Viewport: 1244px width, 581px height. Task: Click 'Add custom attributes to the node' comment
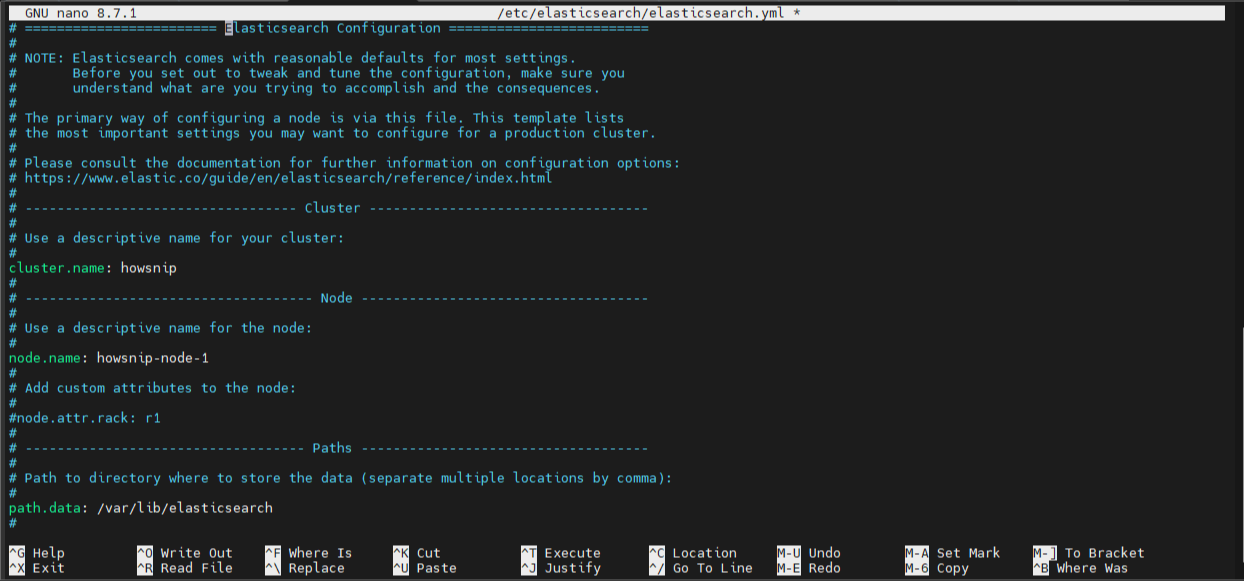[x=153, y=388]
